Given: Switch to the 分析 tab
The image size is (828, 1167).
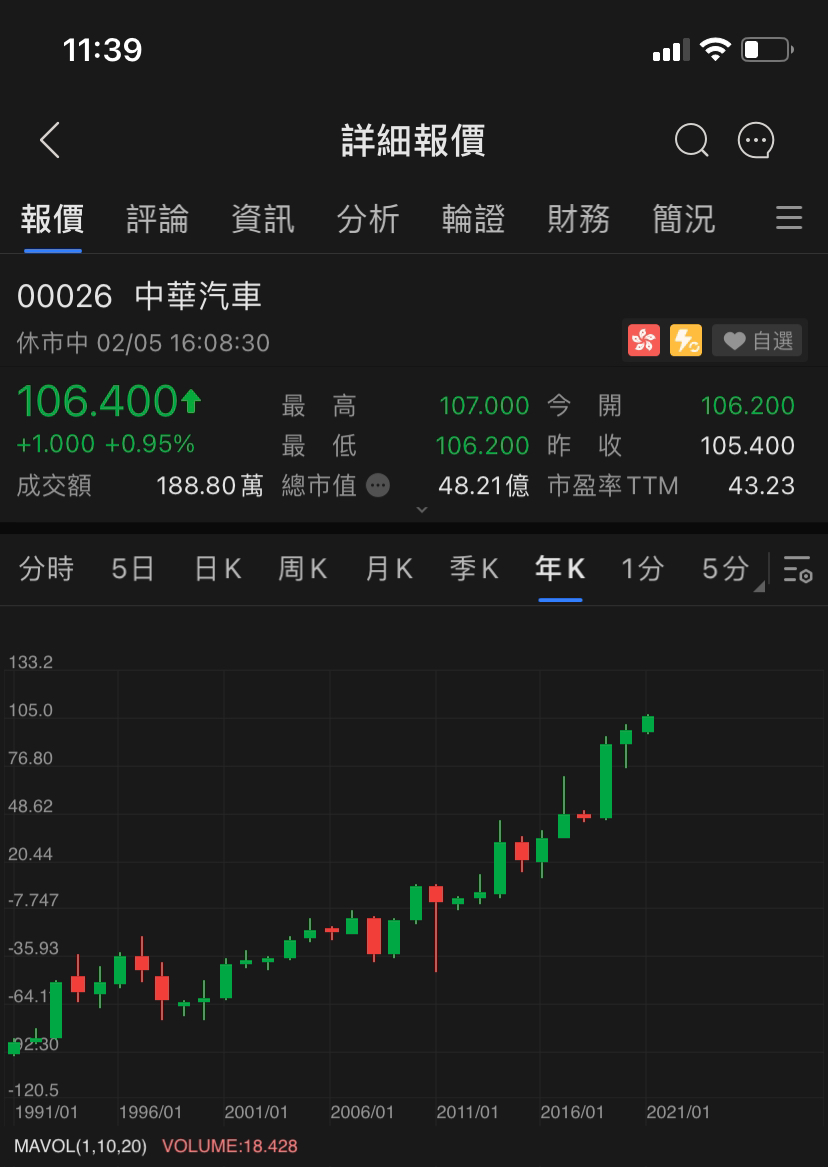Looking at the screenshot, I should click(x=368, y=219).
